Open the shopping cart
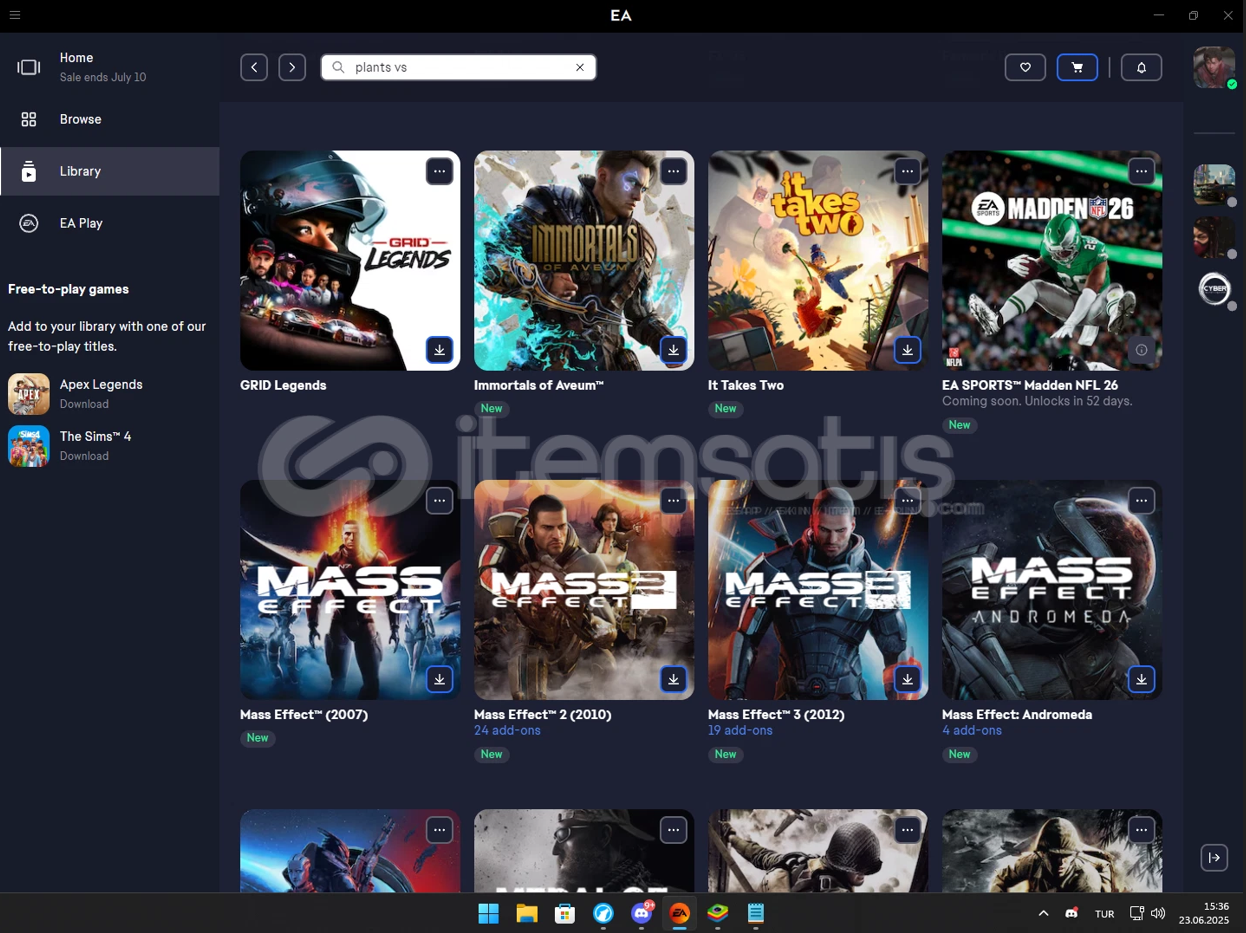This screenshot has width=1246, height=933. click(1077, 67)
